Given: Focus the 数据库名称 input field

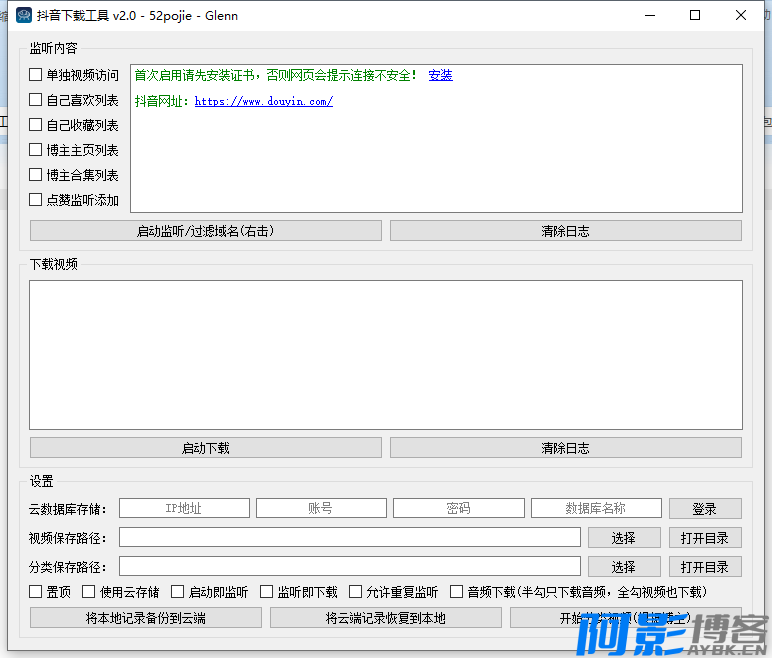Looking at the screenshot, I should (596, 508).
